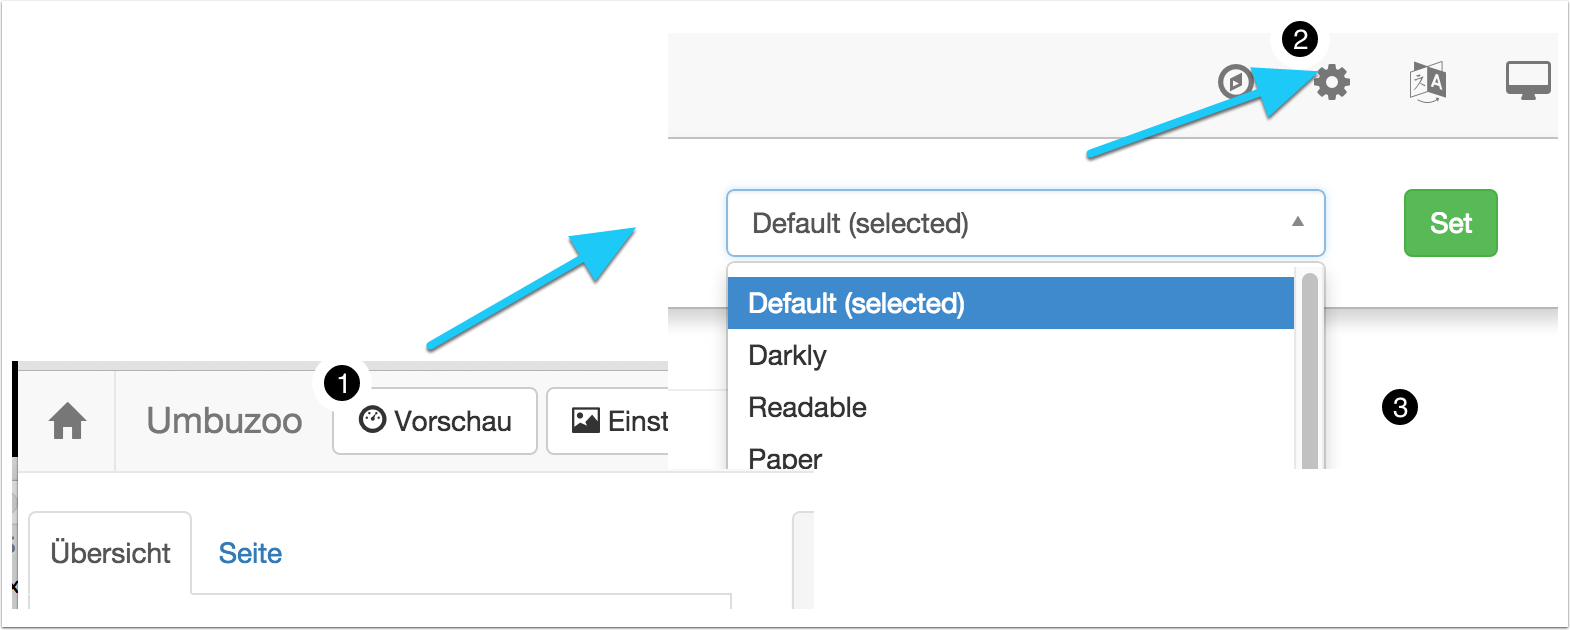Screen dimensions: 1570x630
Task: Open the gear settings icon
Action: pyautogui.click(x=1331, y=82)
